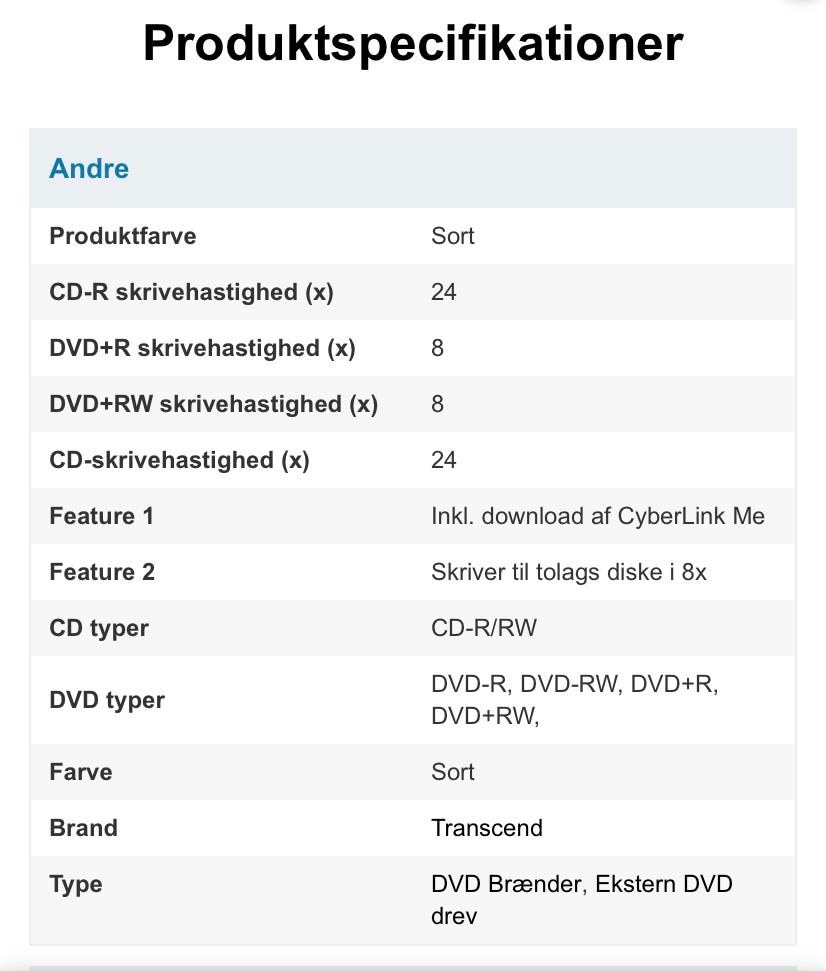Click the DVD+RW skrivehastighed (x) label

point(213,404)
